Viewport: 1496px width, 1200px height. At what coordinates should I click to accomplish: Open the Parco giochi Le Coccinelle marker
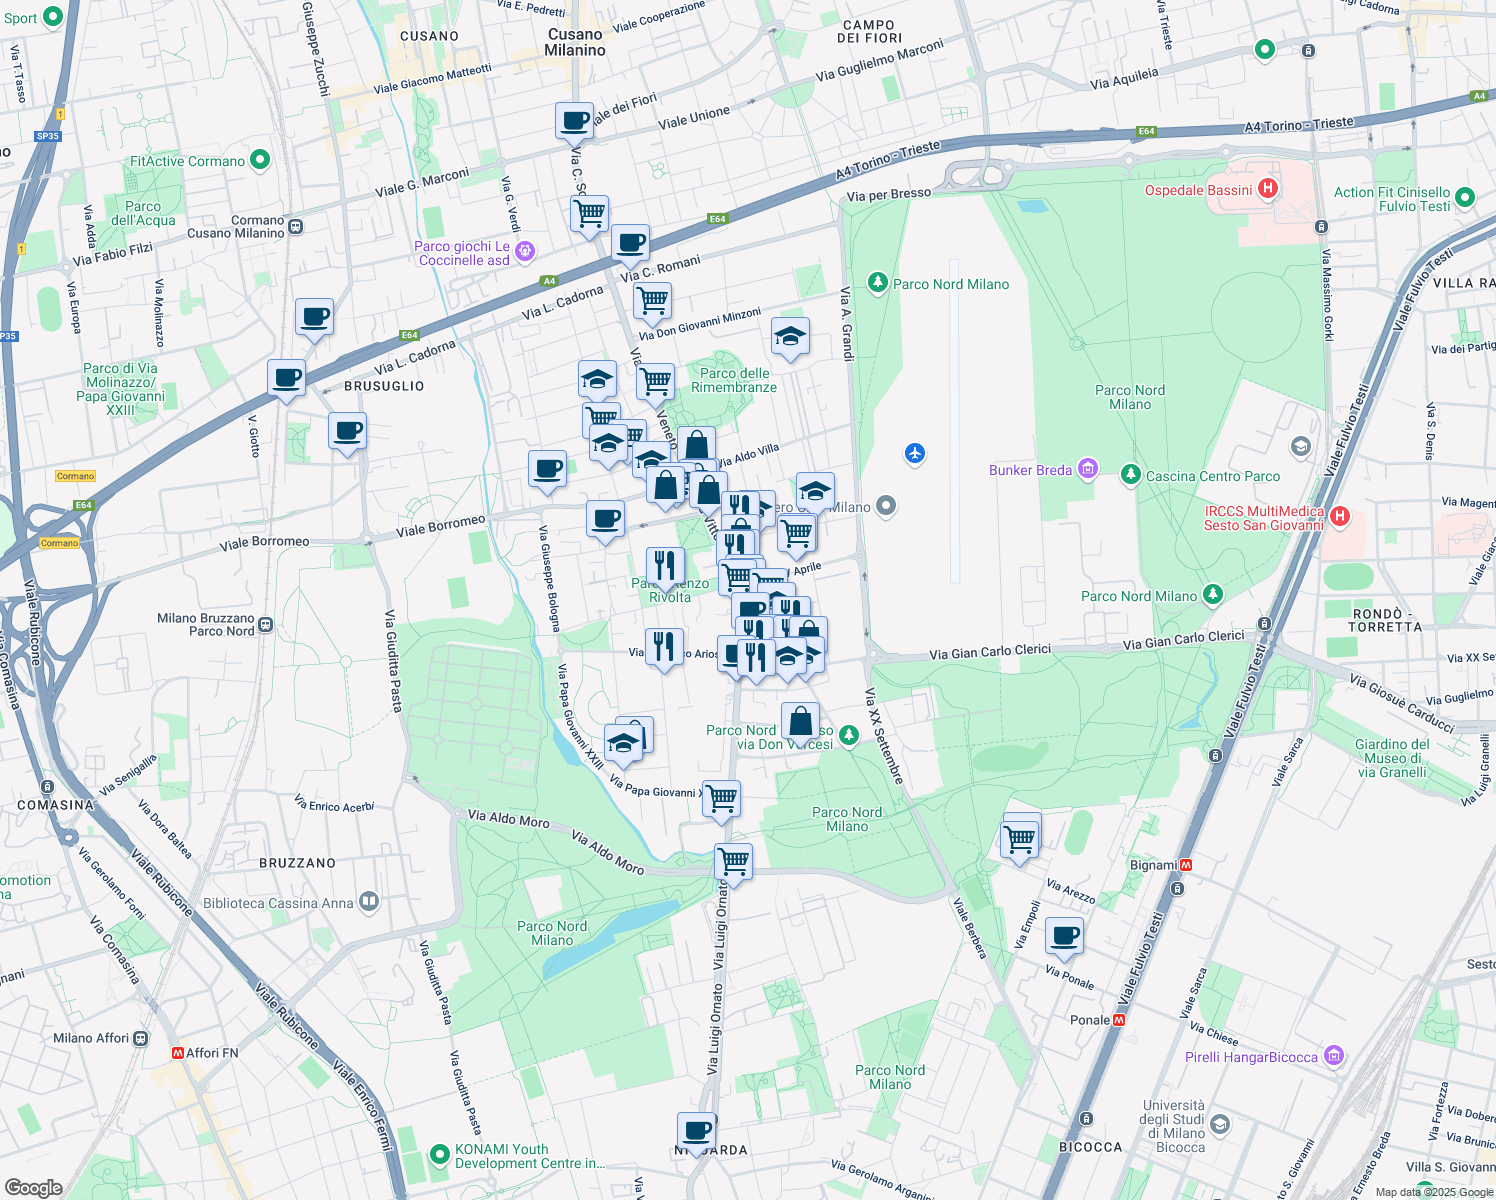(x=524, y=249)
